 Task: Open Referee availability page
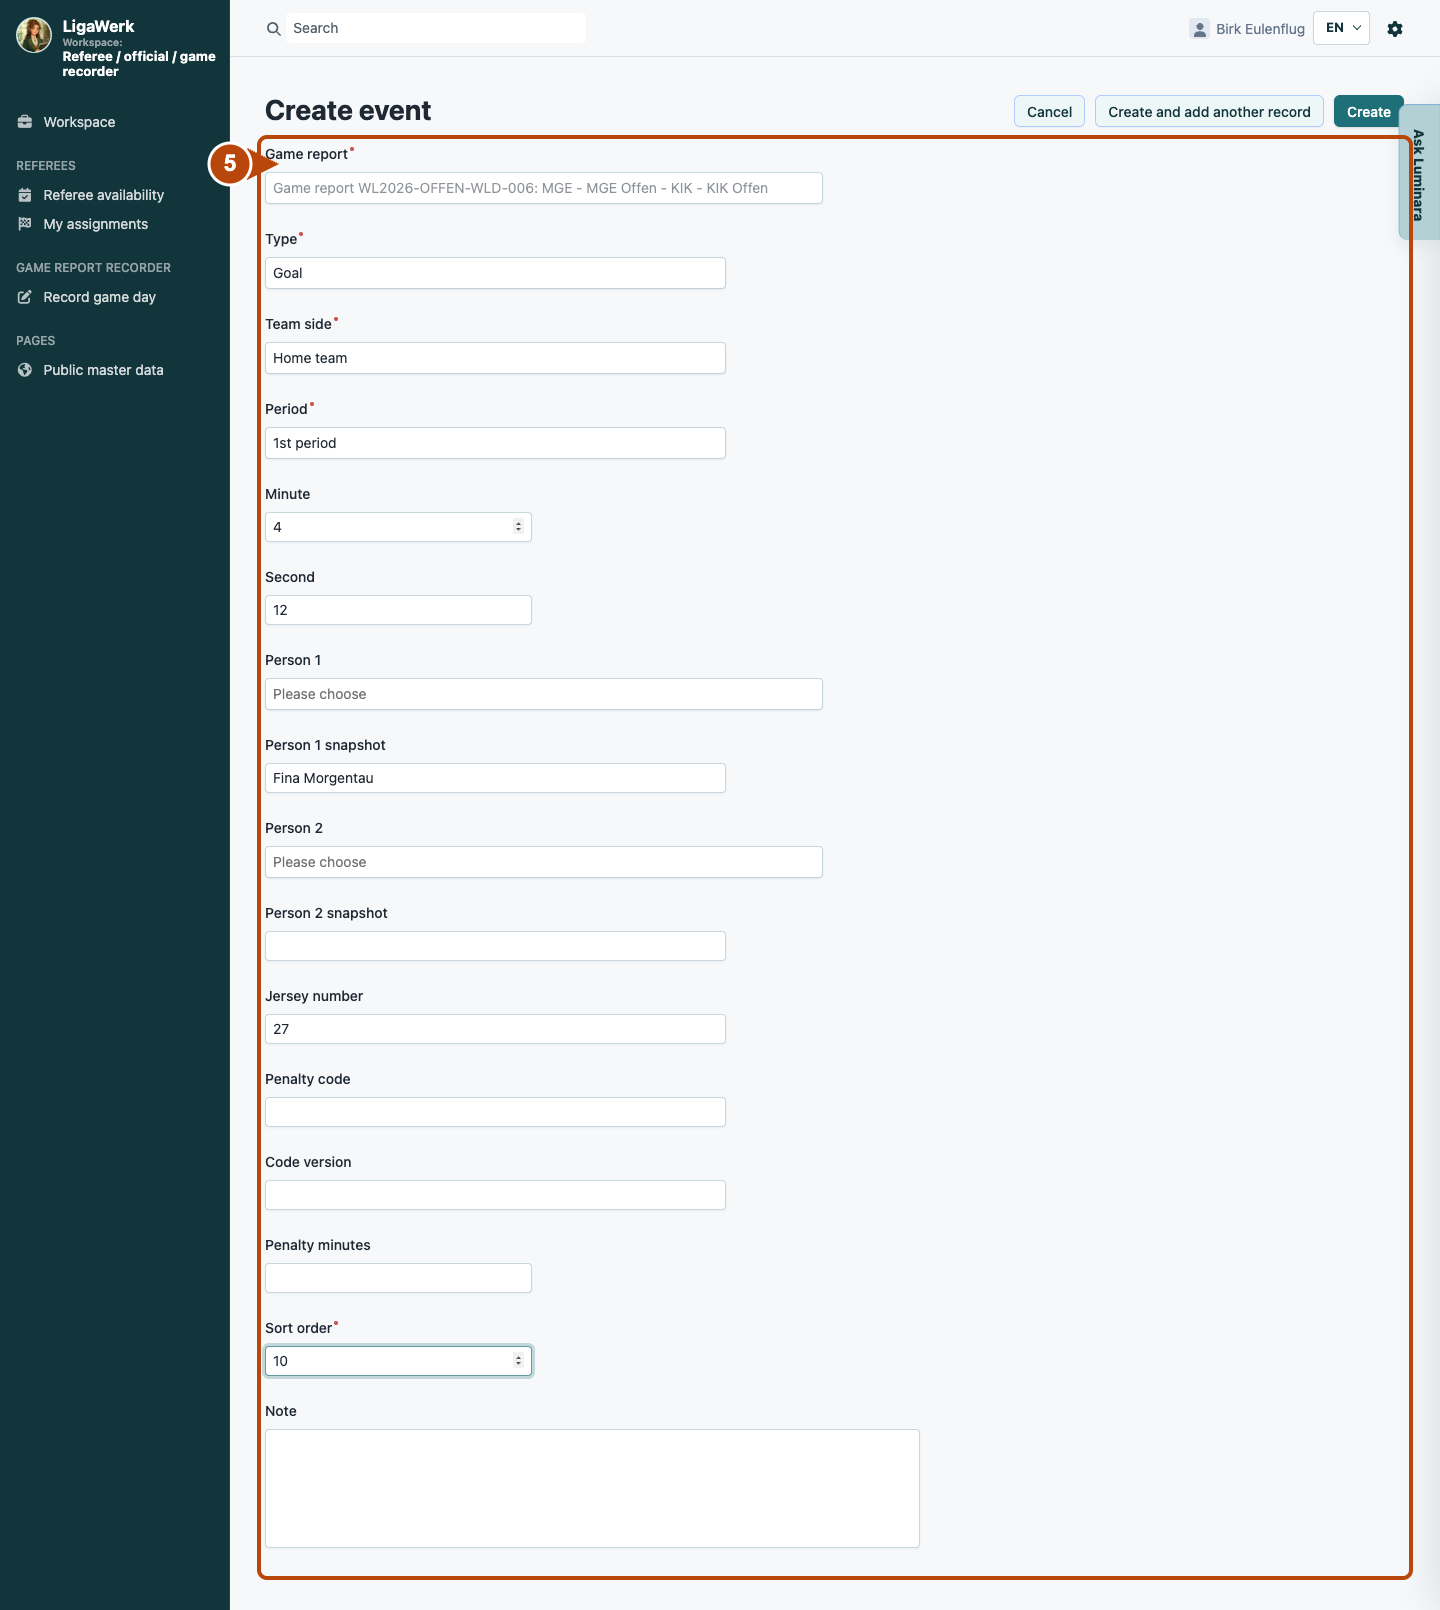104,195
